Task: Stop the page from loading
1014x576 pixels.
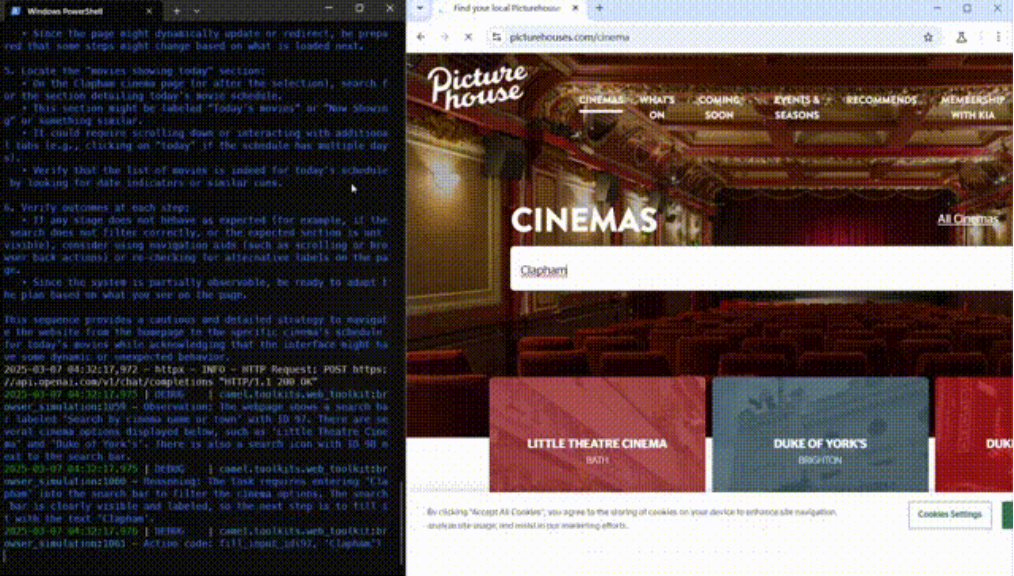Action: tap(468, 37)
